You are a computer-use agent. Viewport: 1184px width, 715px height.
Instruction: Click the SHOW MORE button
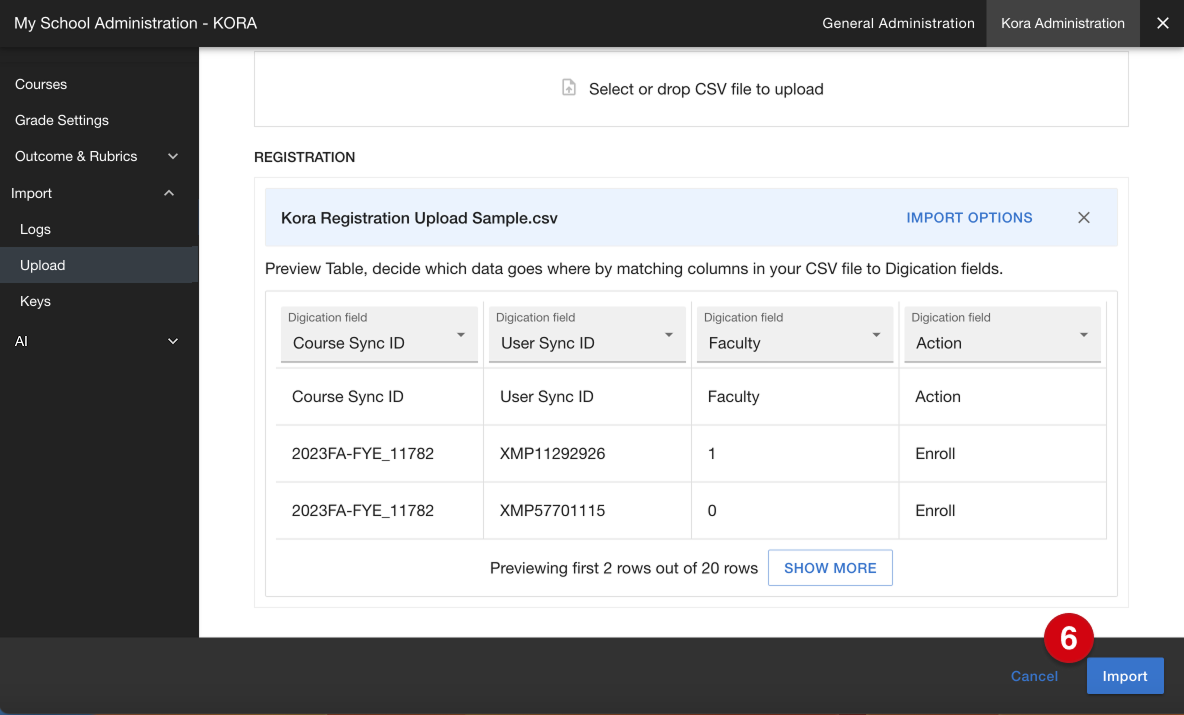click(830, 568)
